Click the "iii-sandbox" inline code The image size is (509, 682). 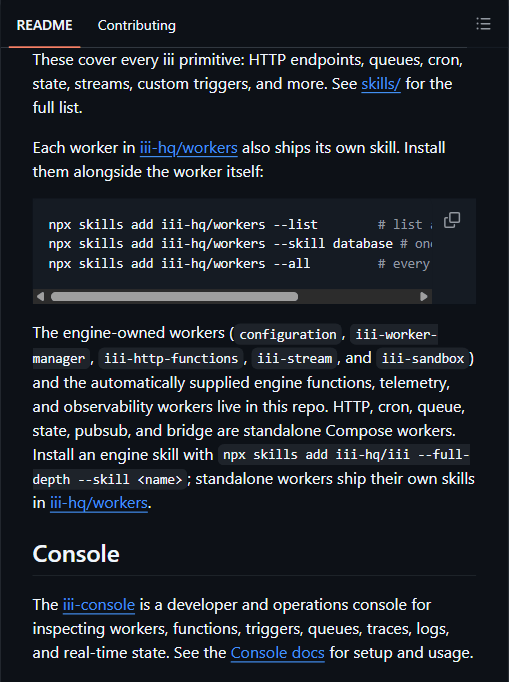click(x=423, y=358)
